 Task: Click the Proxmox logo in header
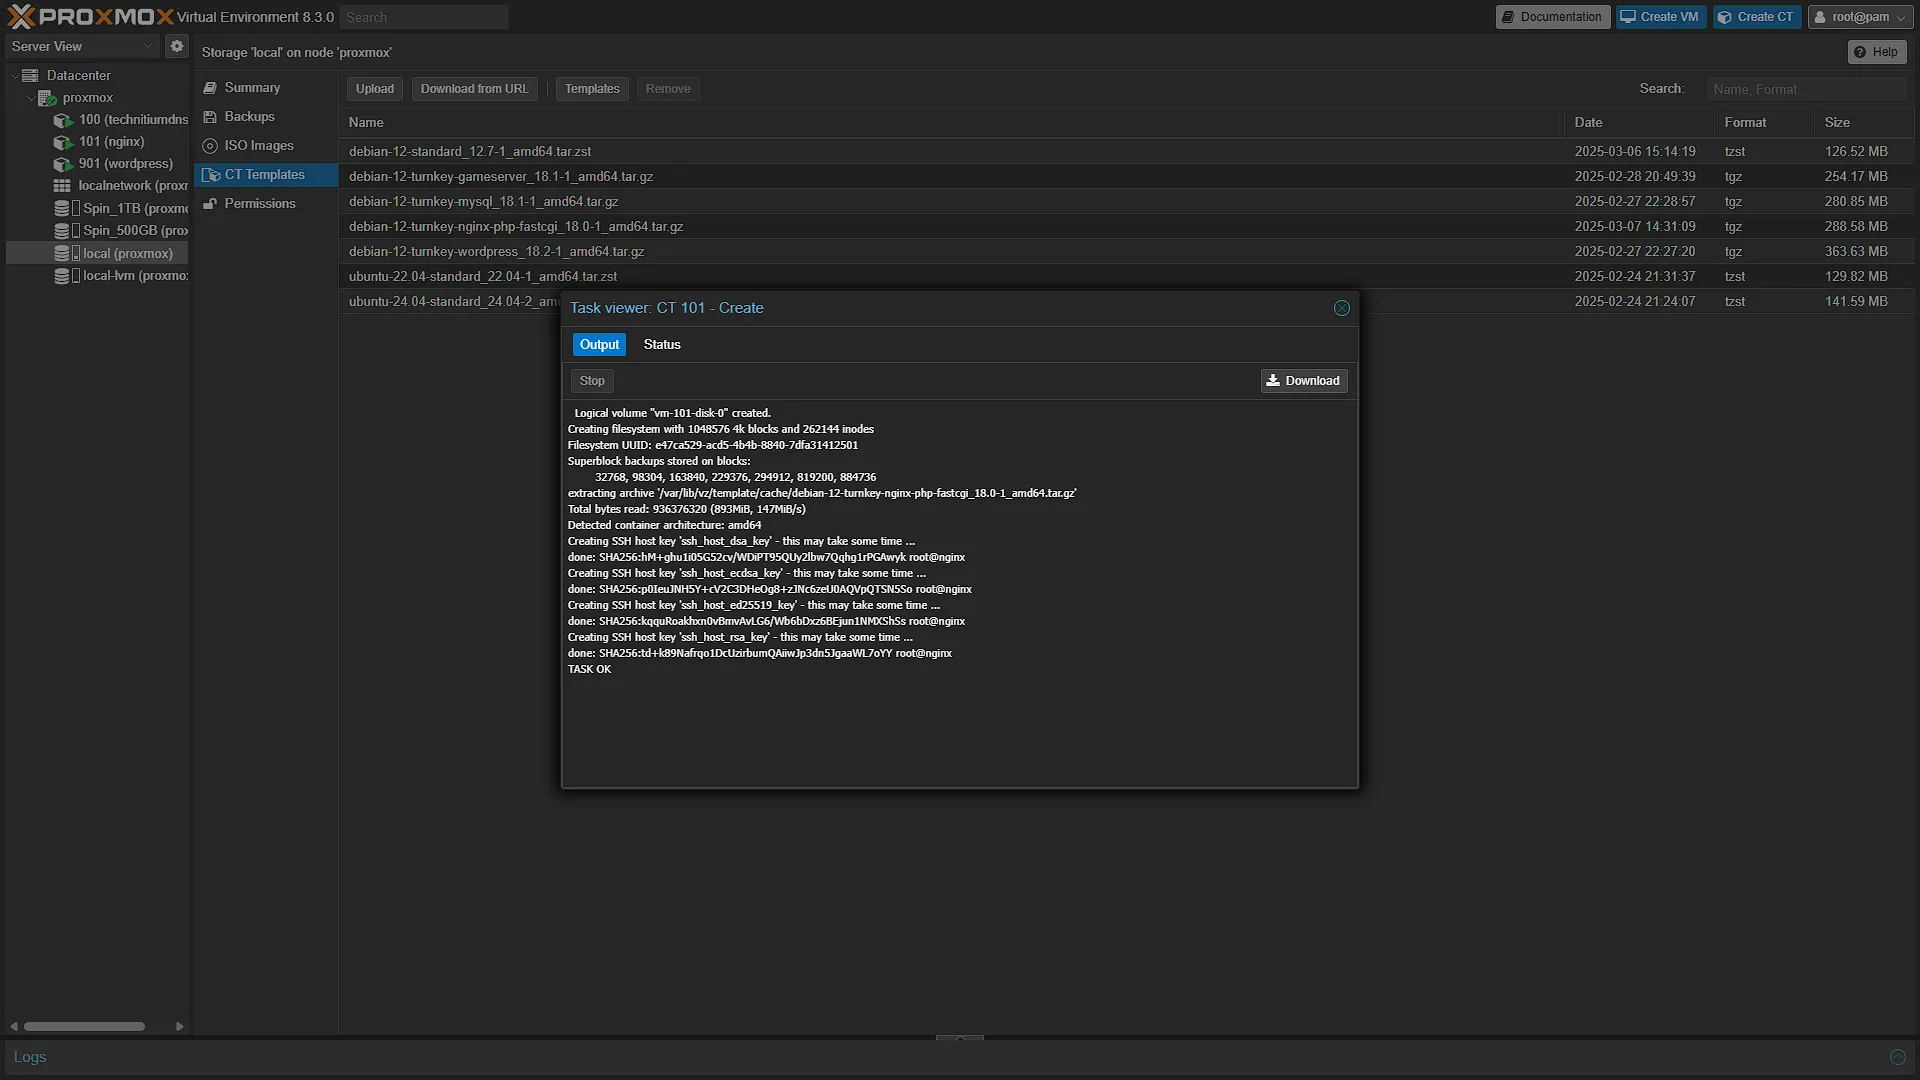tap(90, 17)
